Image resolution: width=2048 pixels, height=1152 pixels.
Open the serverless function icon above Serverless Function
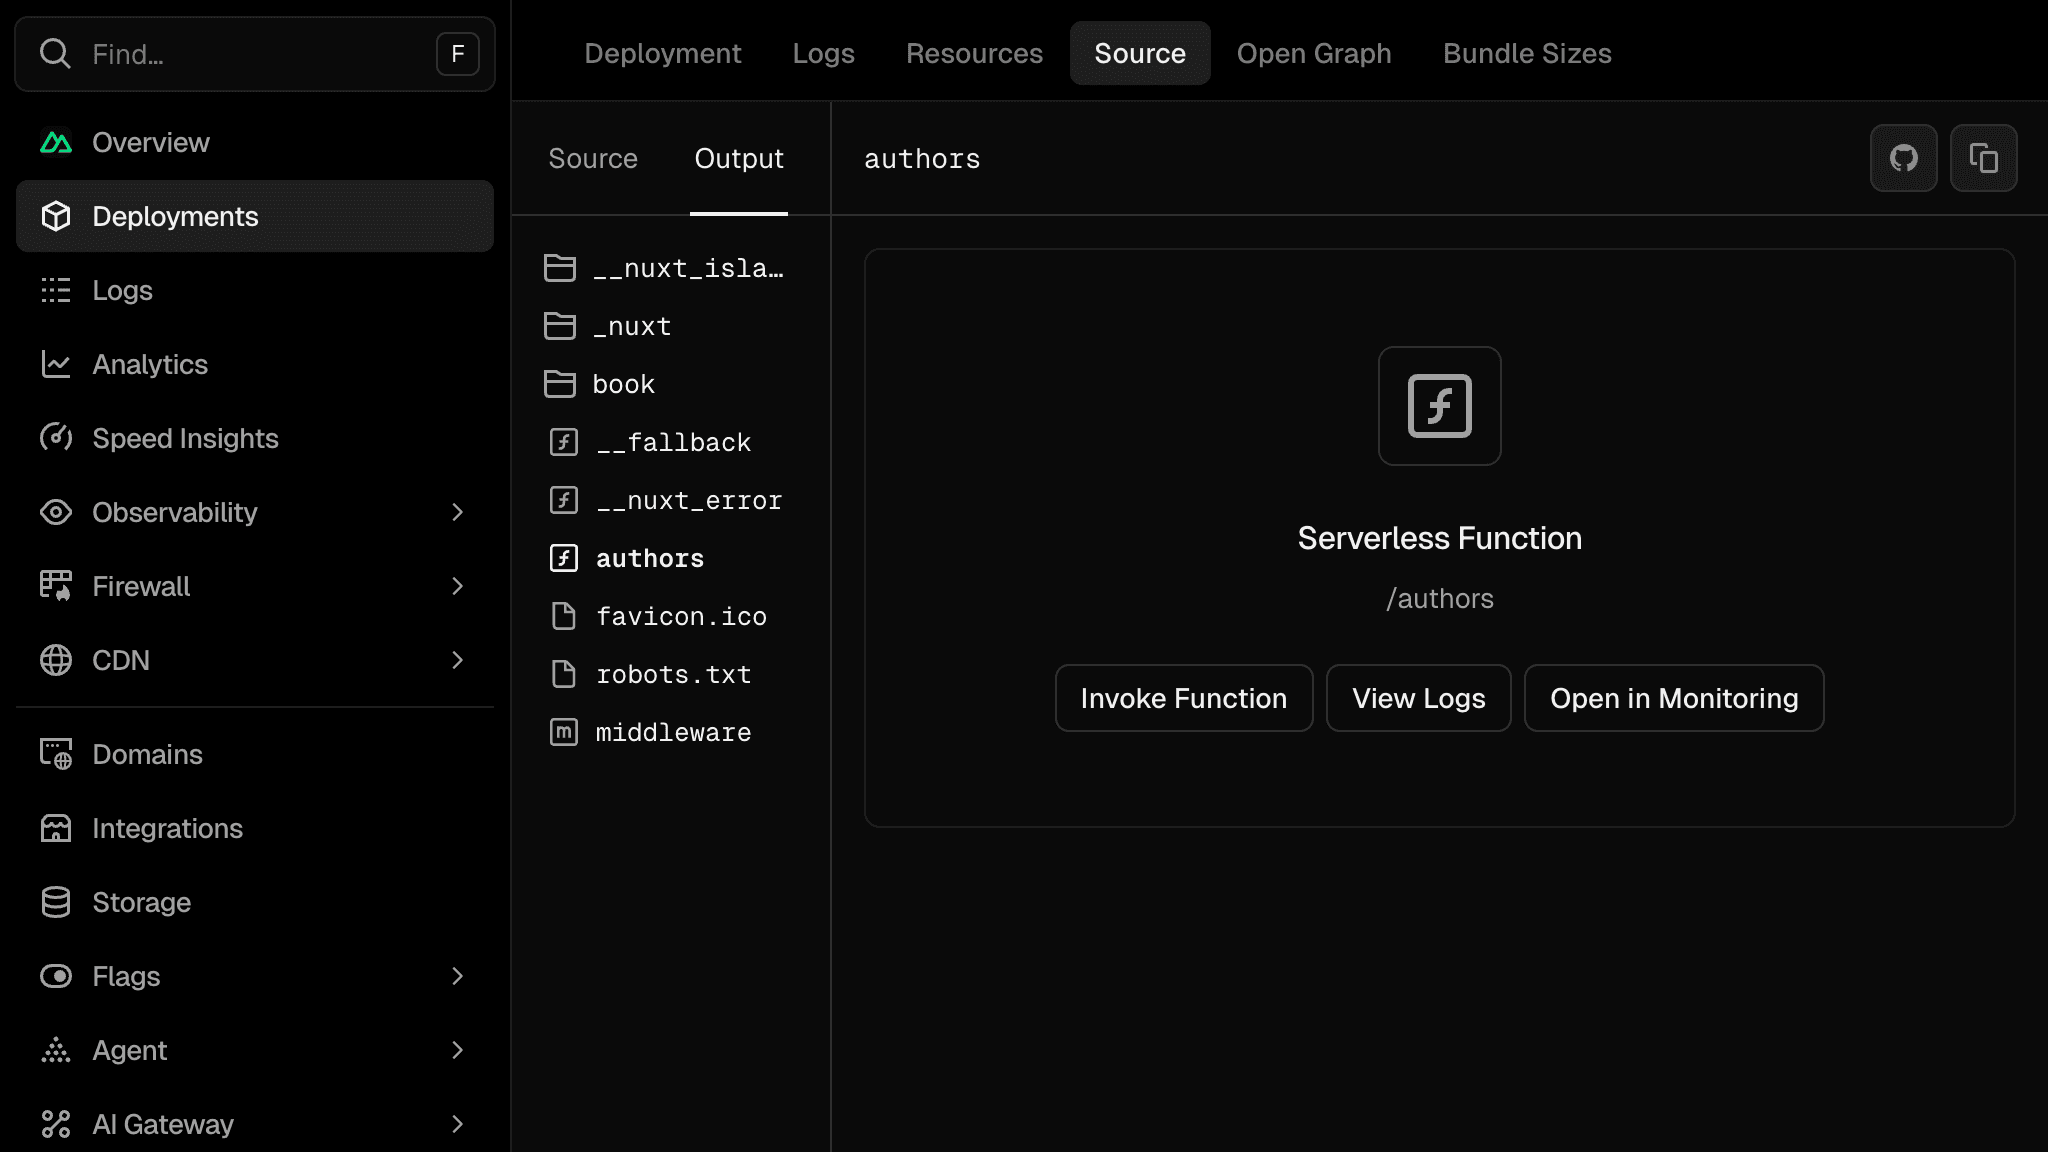click(1440, 406)
